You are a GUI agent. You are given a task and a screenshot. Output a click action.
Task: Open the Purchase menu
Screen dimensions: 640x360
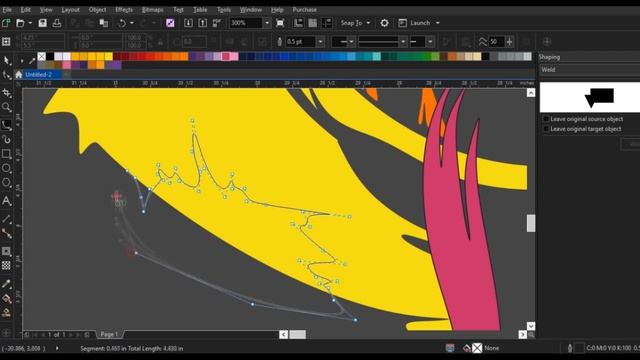(304, 9)
